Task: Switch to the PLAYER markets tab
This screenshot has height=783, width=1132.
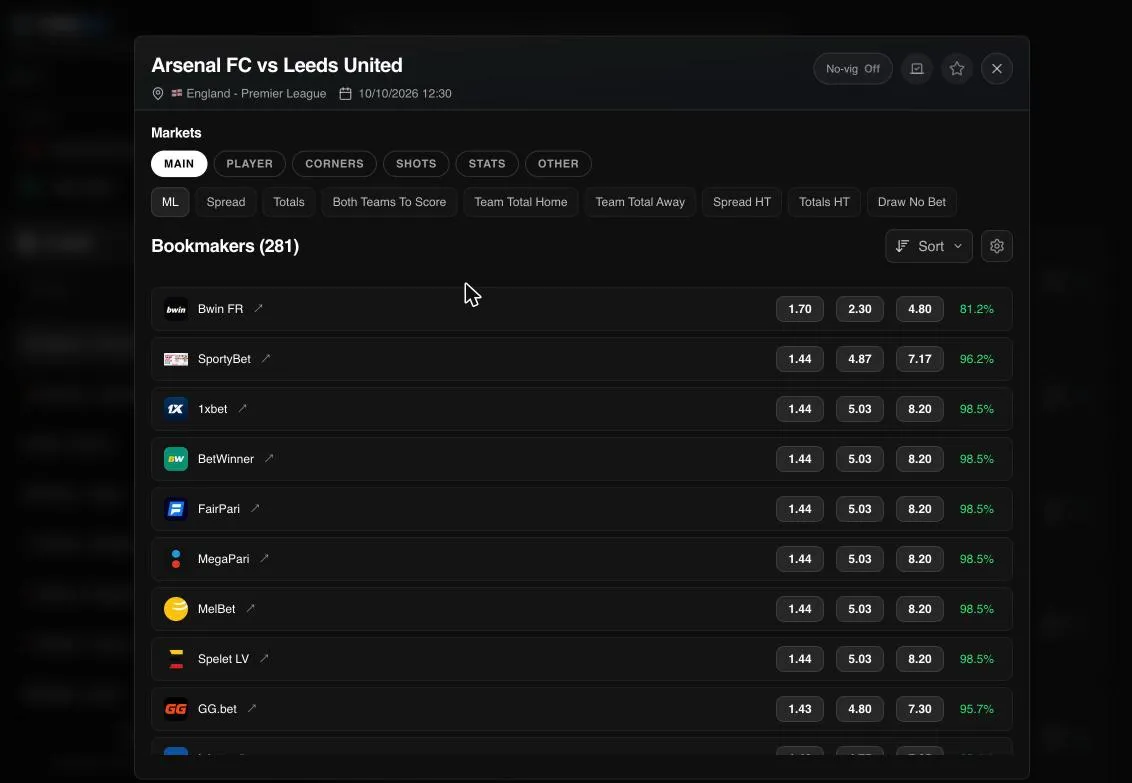Action: [250, 164]
